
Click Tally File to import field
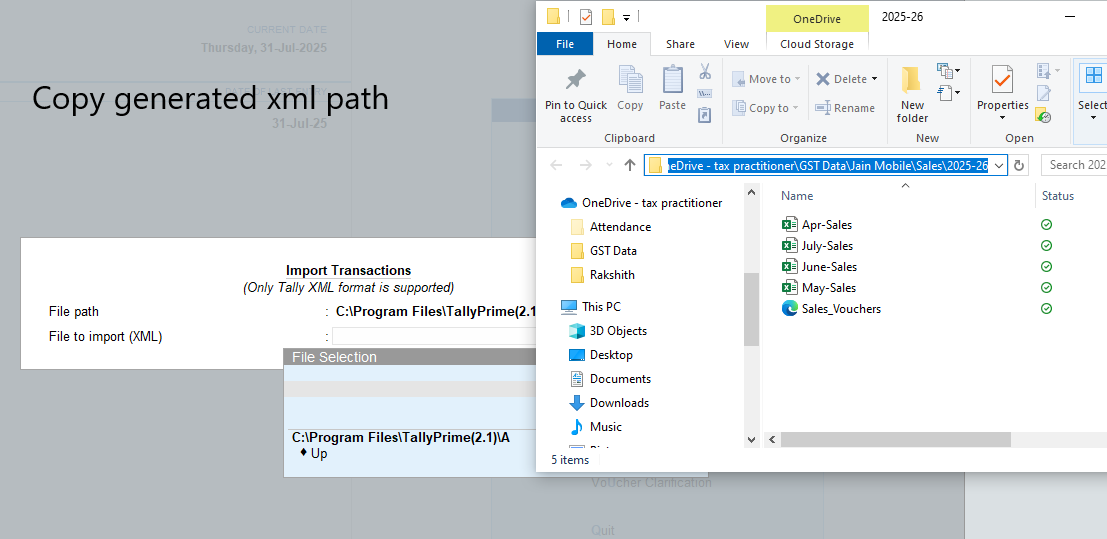coord(433,336)
